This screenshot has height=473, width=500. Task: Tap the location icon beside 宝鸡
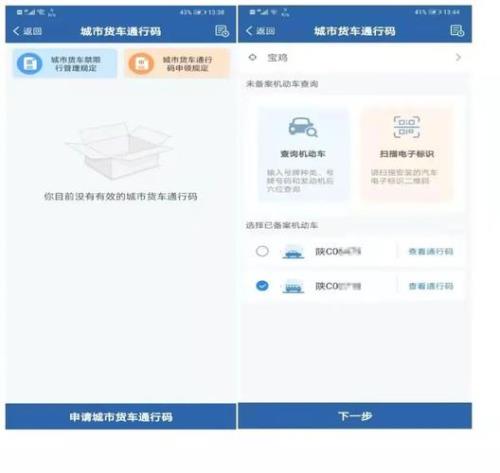tap(253, 57)
